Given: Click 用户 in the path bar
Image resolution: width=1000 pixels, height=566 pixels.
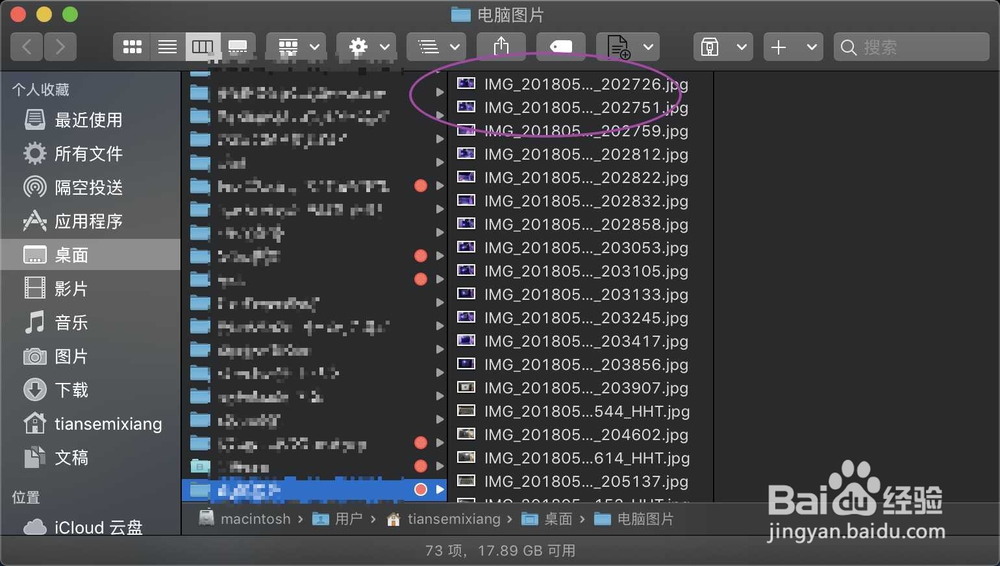Looking at the screenshot, I should tap(338, 519).
